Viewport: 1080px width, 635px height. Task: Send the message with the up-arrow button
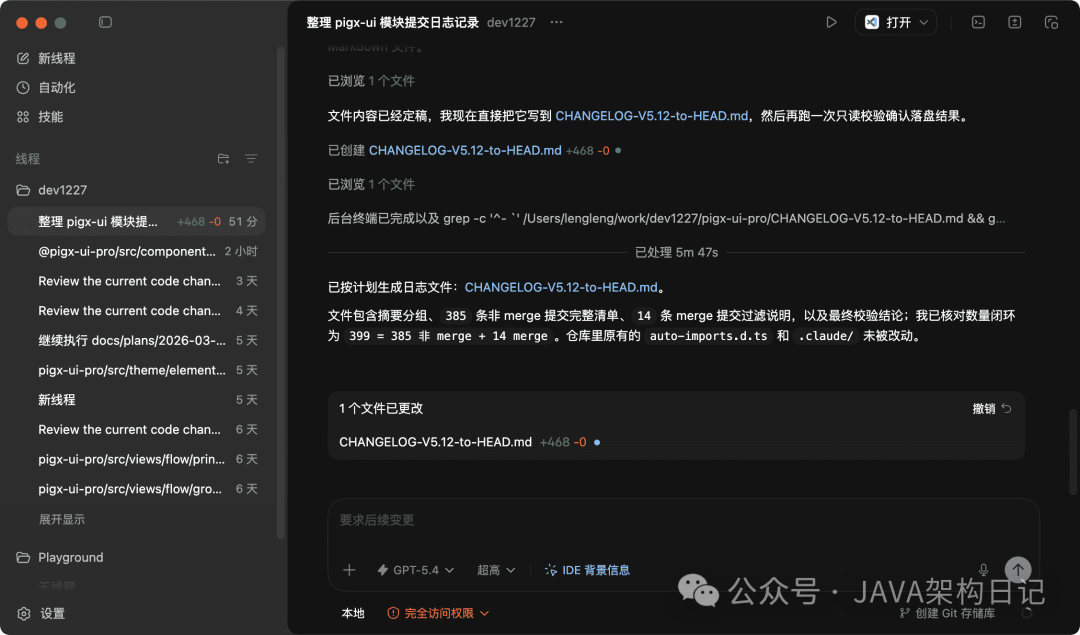pyautogui.click(x=1017, y=569)
